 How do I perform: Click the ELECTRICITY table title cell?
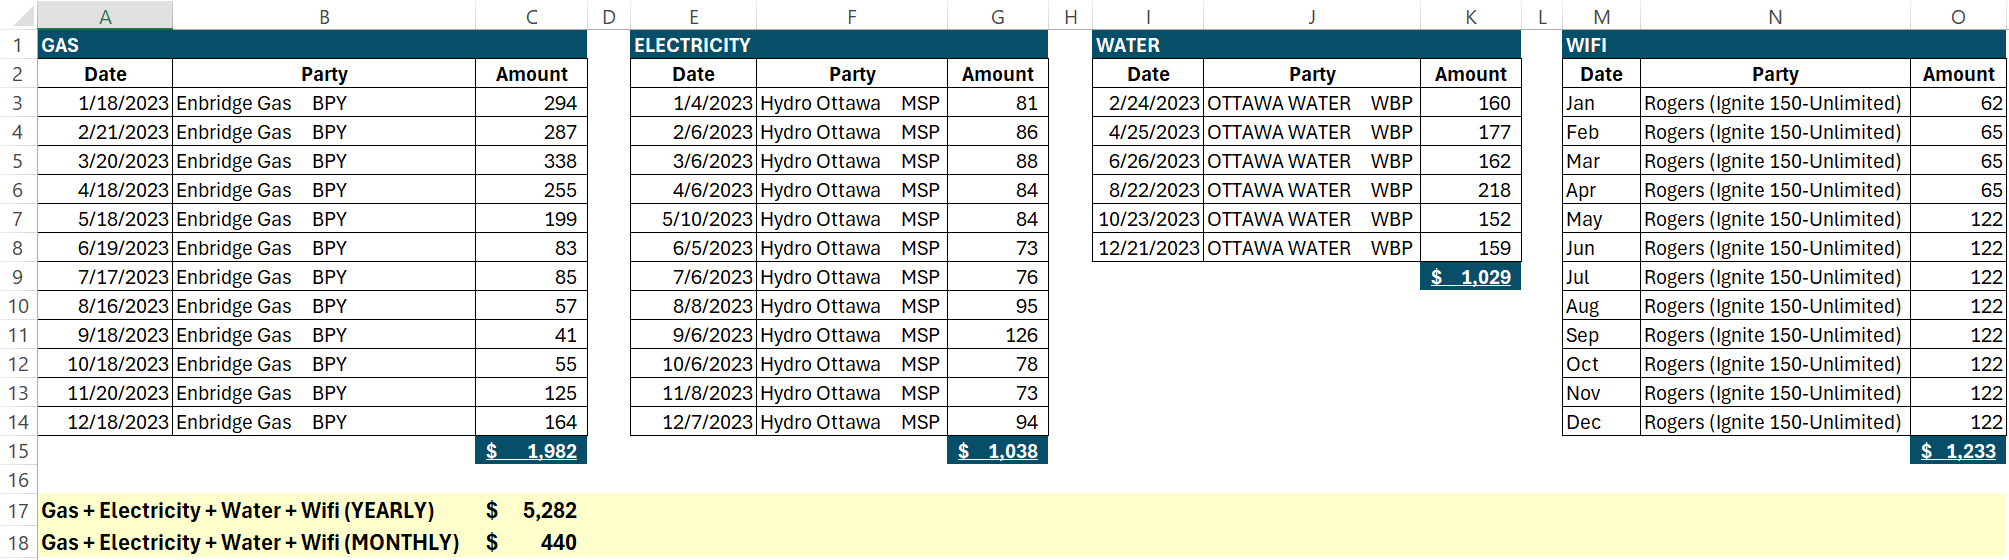(692, 45)
